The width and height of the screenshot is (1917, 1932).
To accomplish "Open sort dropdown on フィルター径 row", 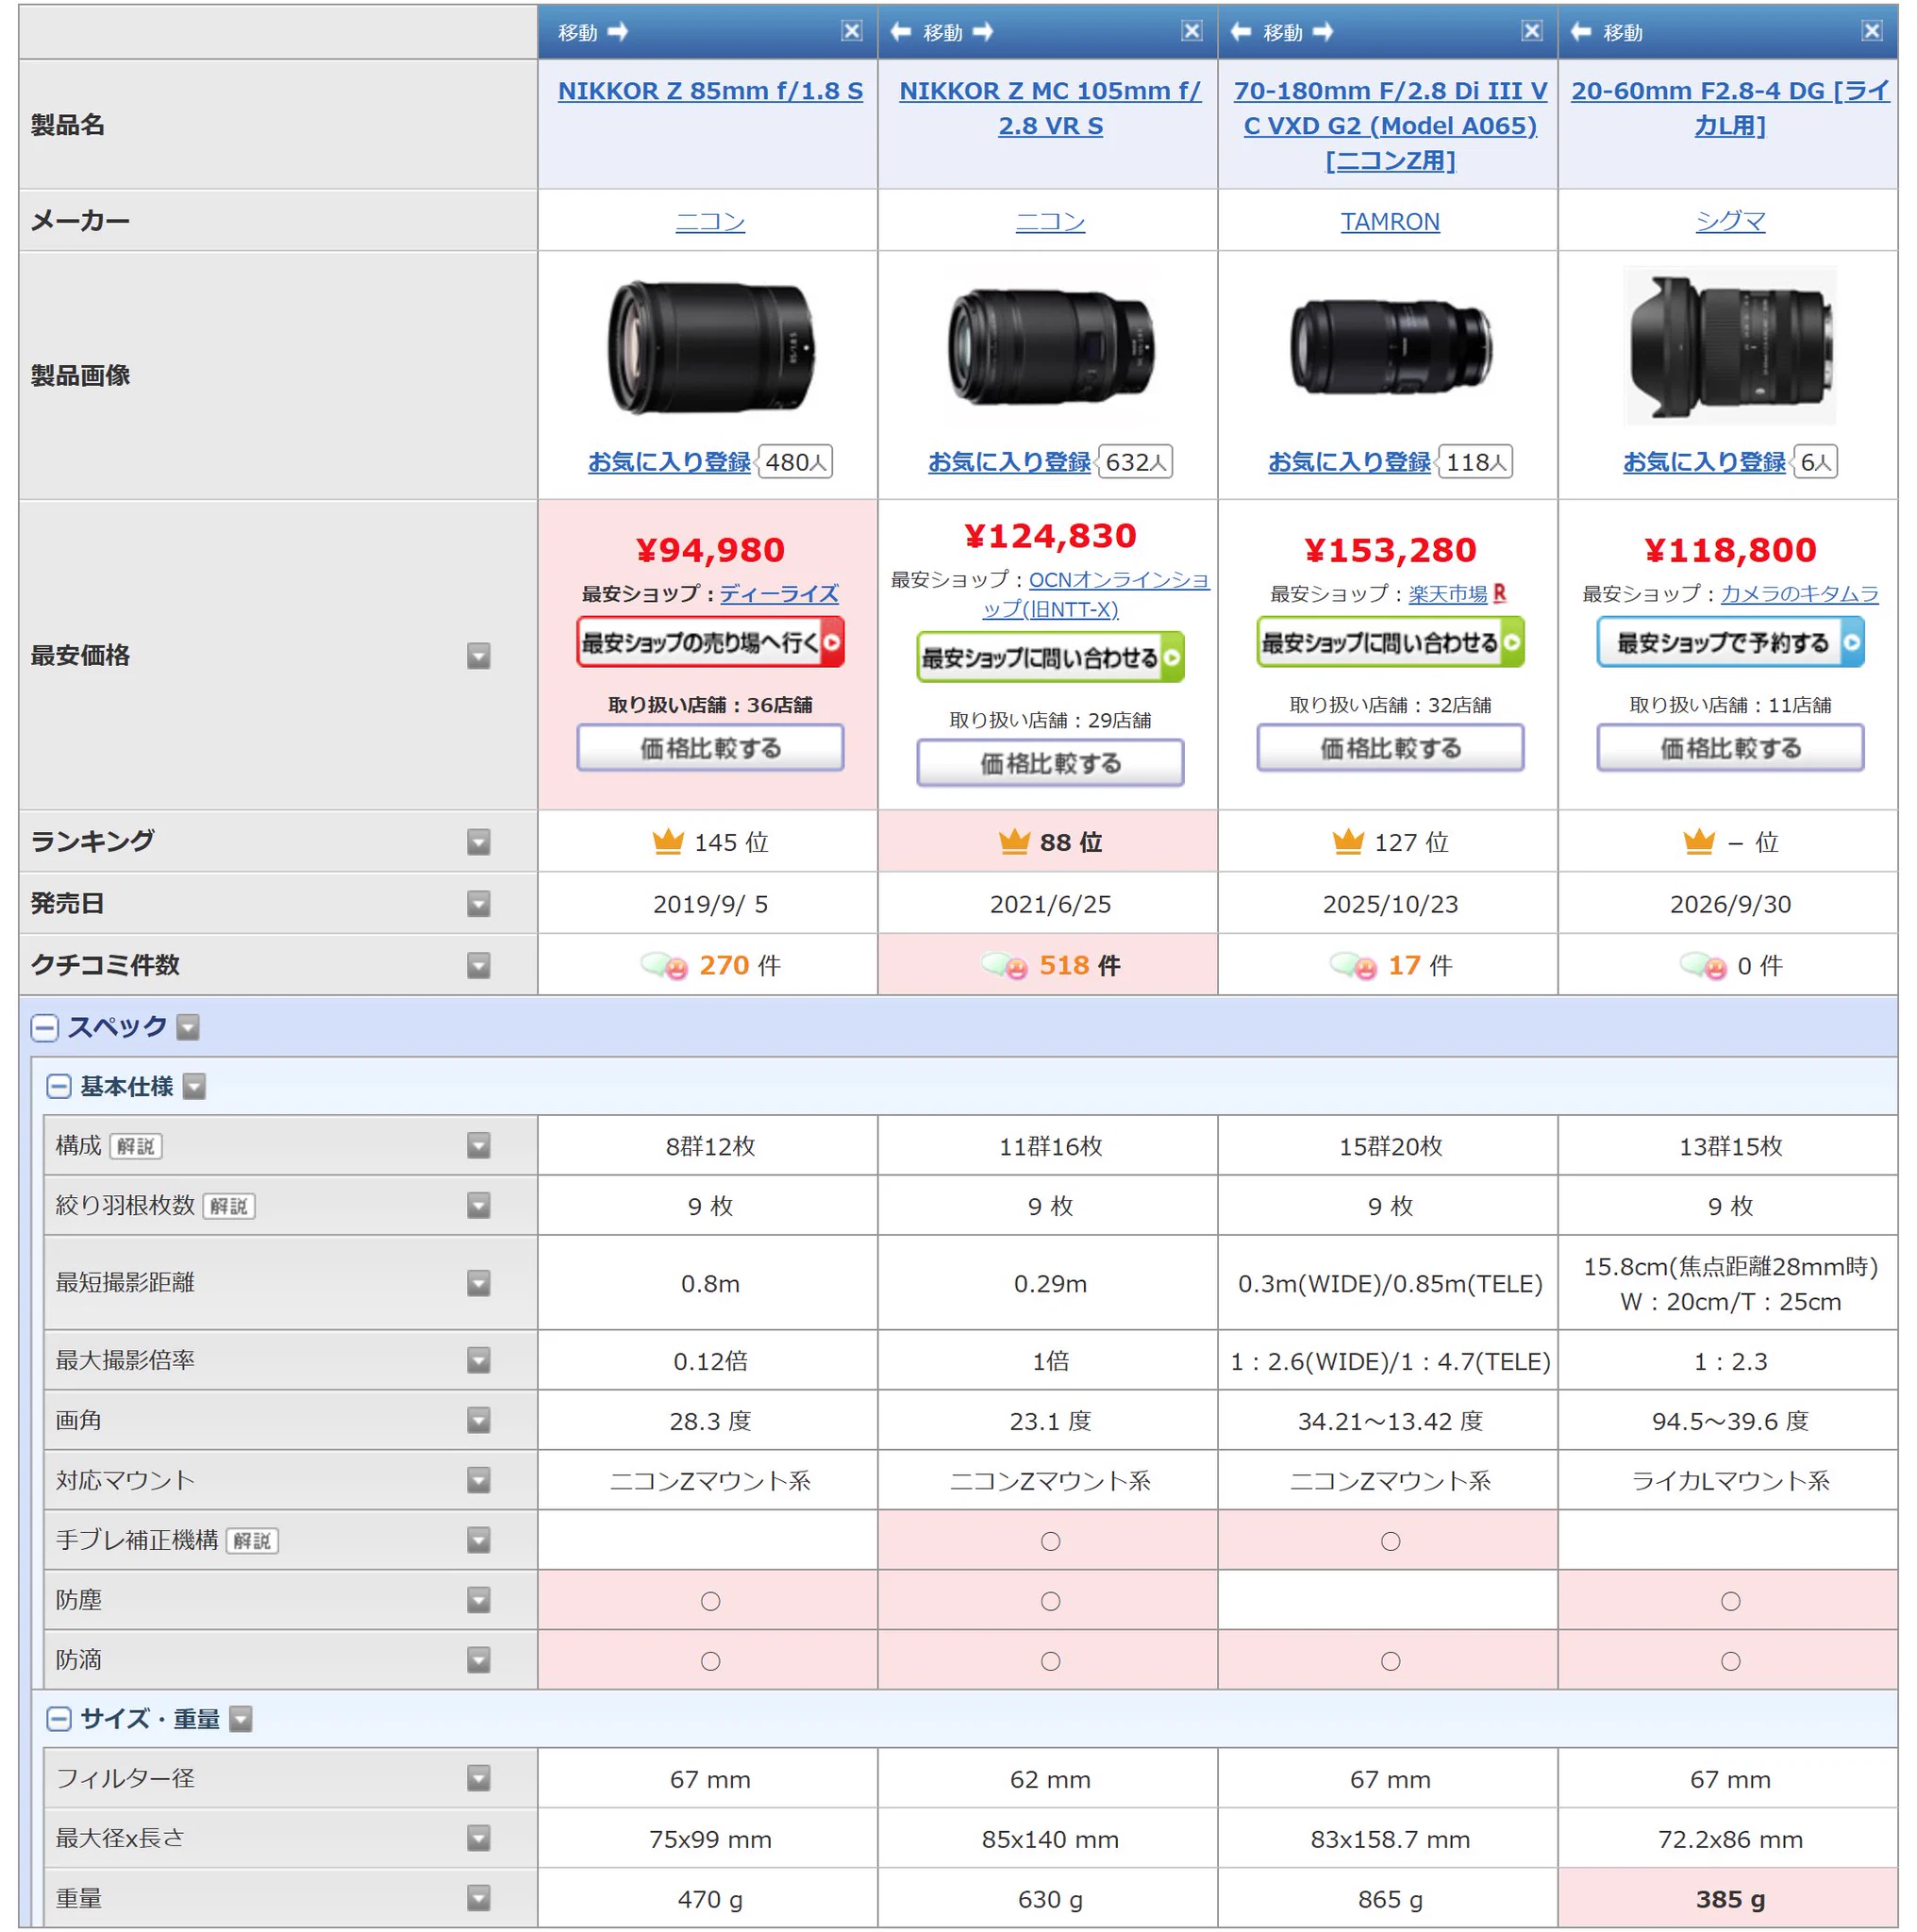I will tap(479, 1778).
